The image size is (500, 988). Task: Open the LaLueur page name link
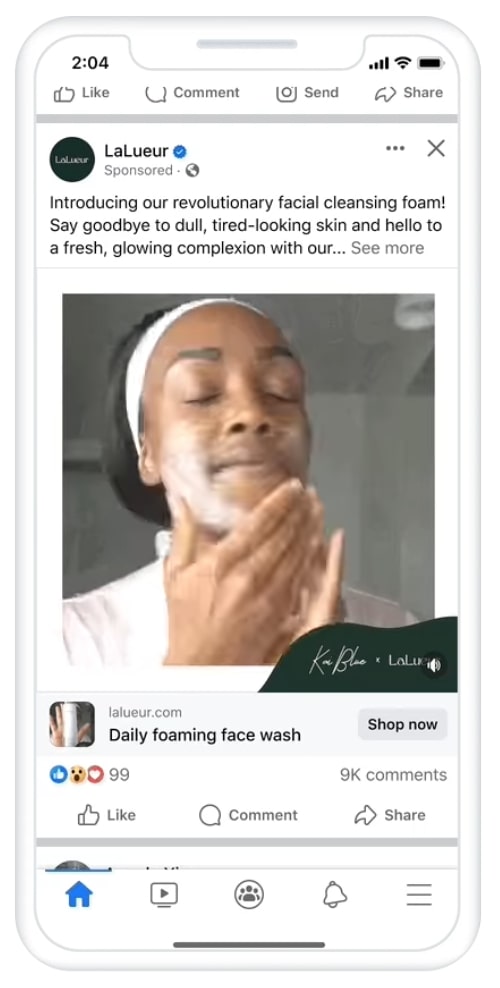click(136, 151)
